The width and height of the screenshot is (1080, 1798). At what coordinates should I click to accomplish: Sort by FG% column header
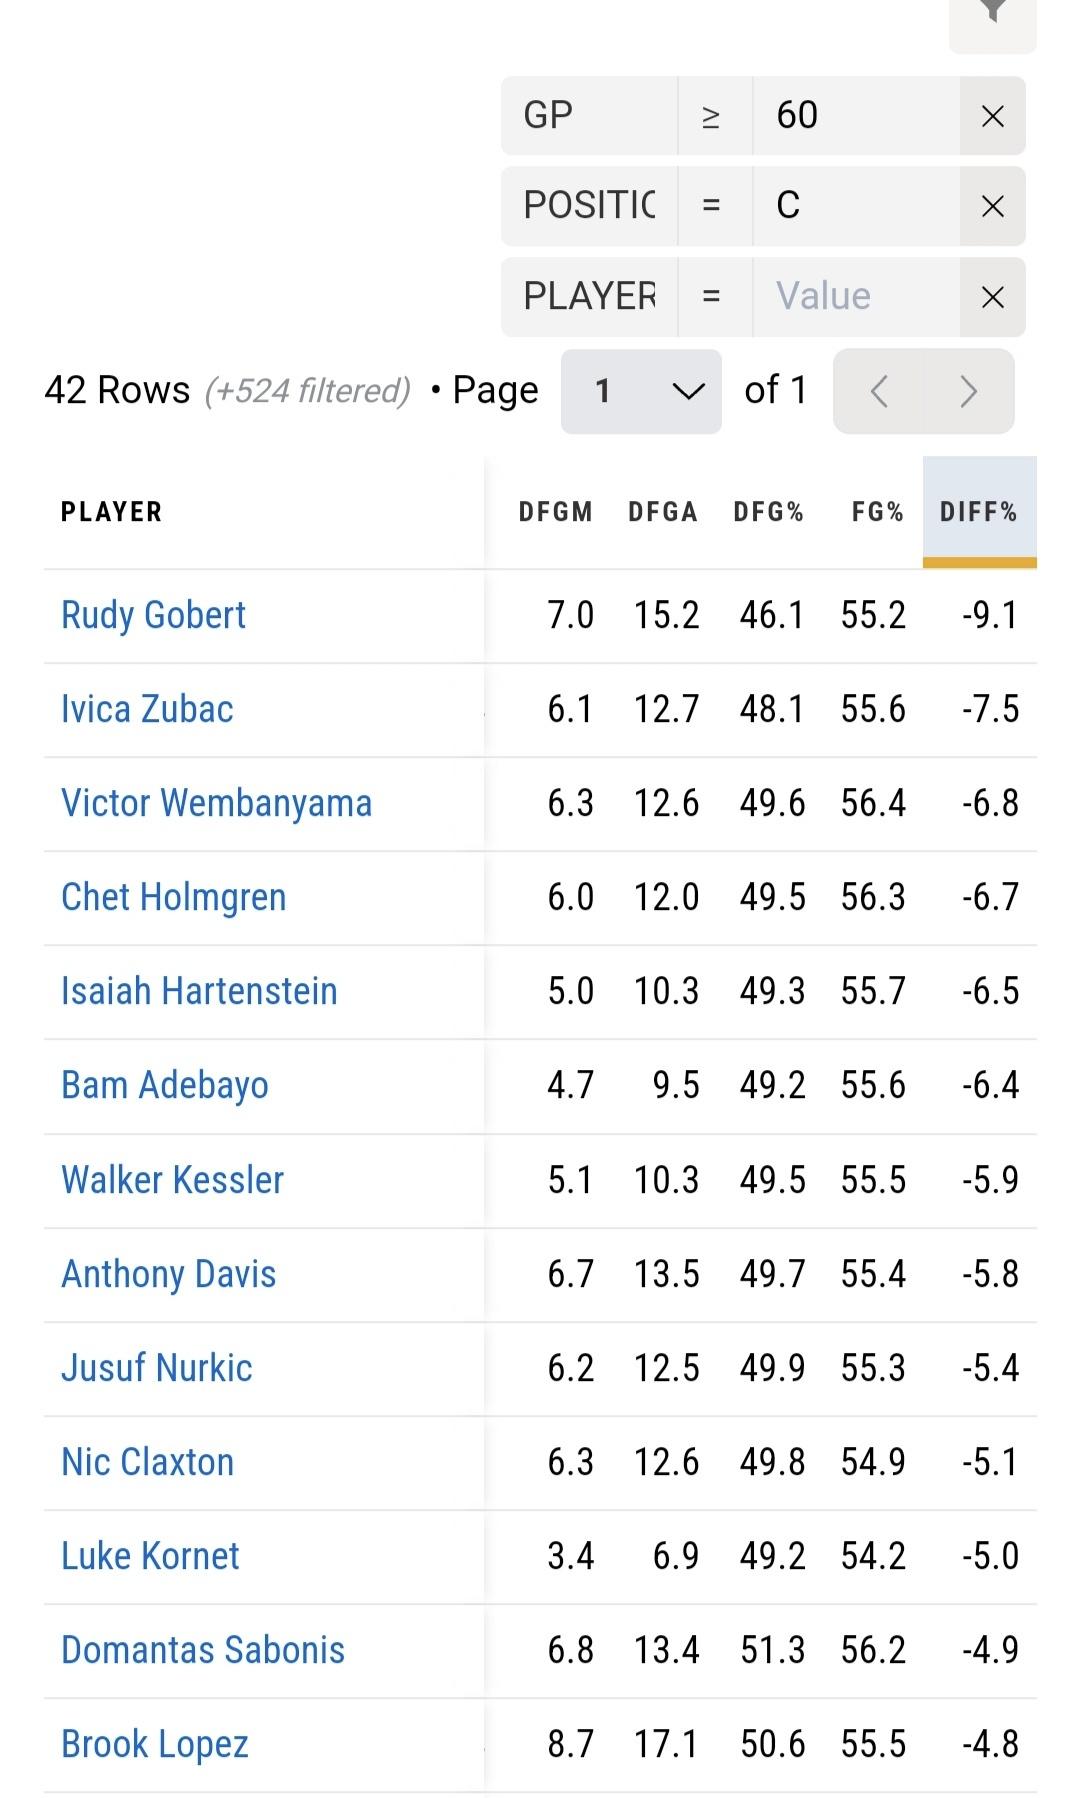click(877, 512)
